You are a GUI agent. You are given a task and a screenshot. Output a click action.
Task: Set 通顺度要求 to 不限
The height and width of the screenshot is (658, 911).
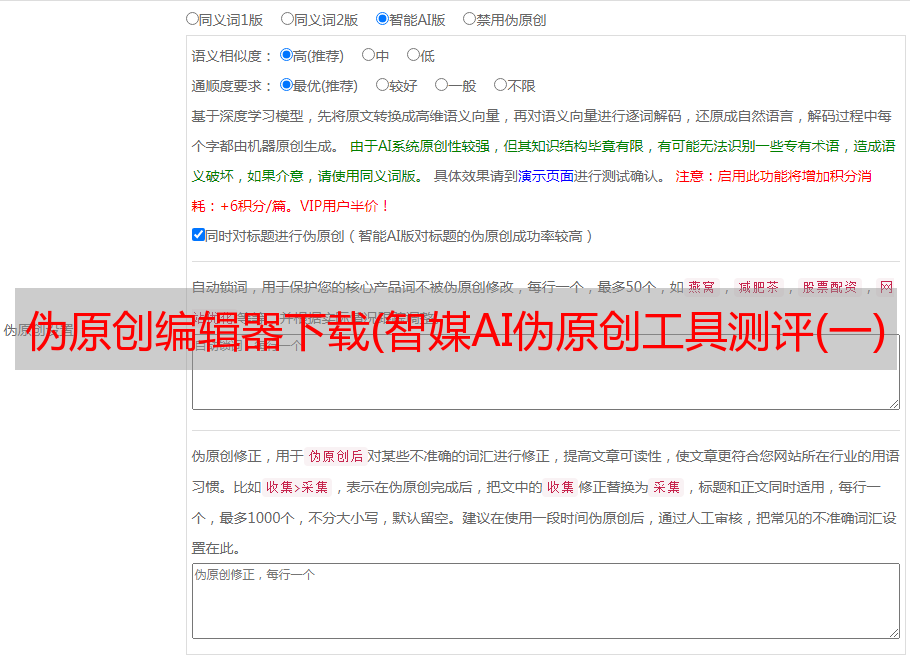click(x=500, y=85)
